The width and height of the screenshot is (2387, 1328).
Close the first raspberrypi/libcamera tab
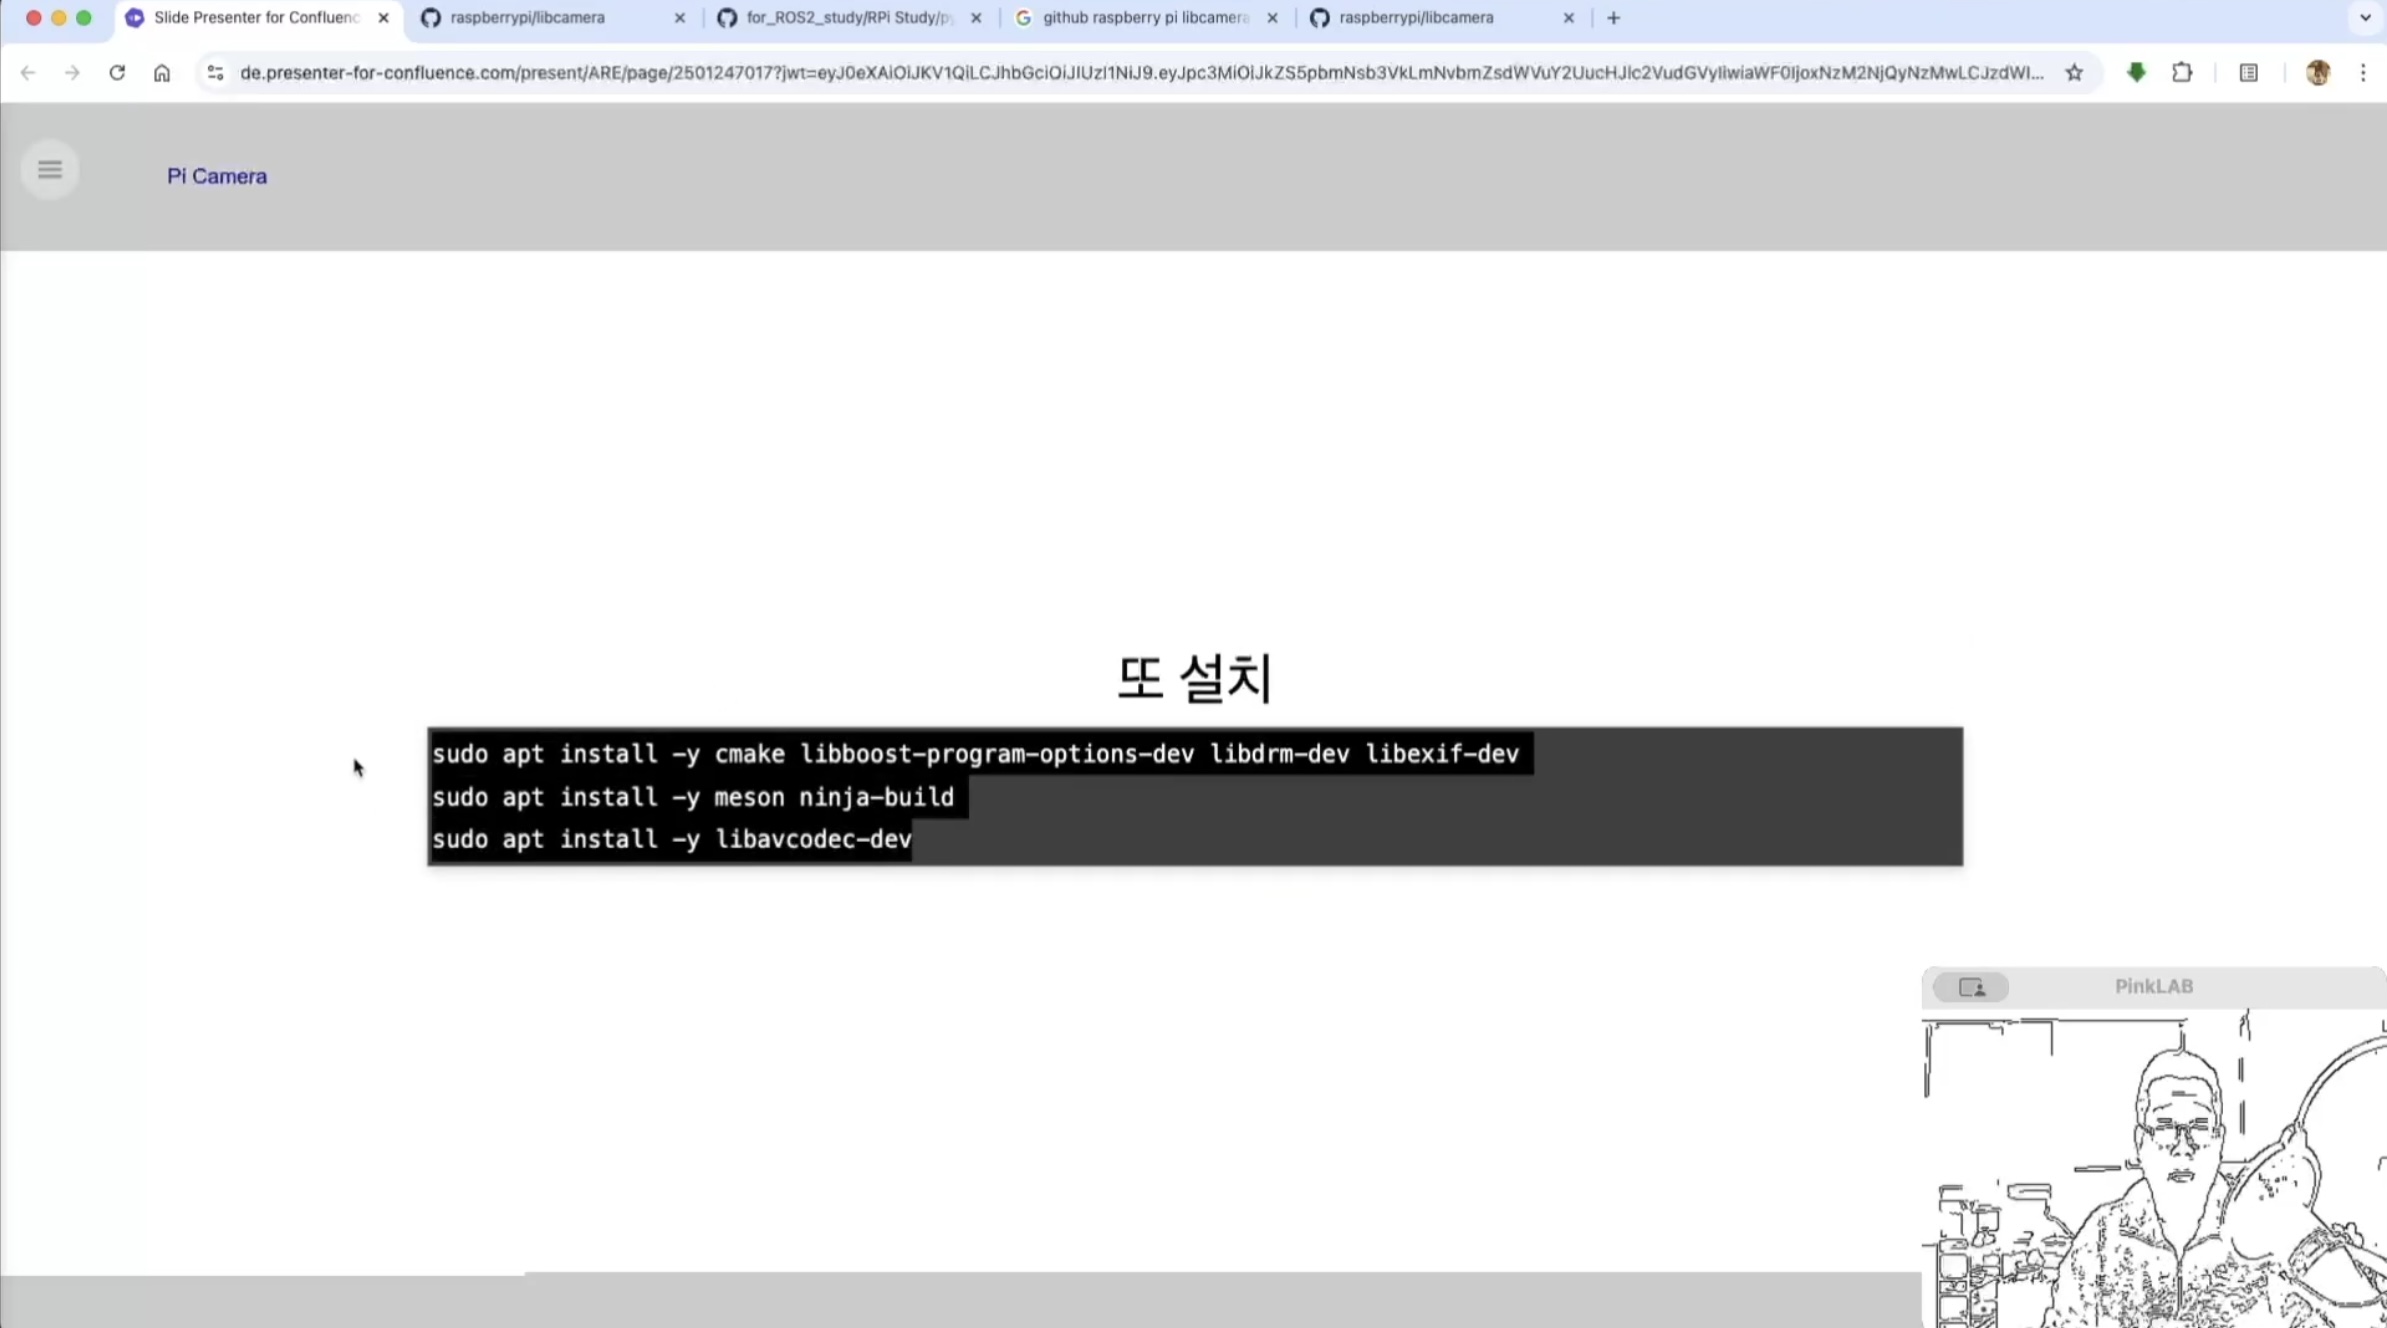tap(680, 18)
